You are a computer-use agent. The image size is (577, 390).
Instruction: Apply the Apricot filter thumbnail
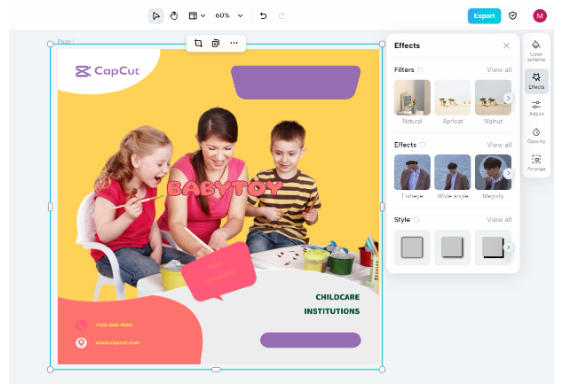(453, 98)
